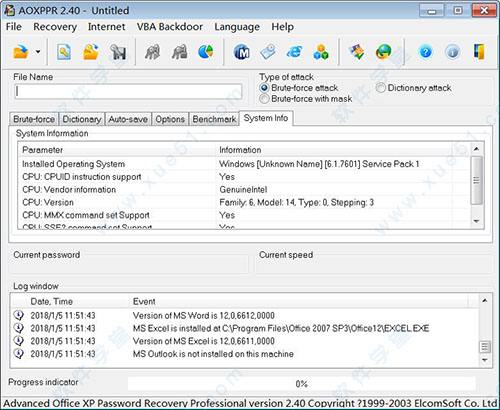Click the round blue M toolbar icon

coord(242,52)
